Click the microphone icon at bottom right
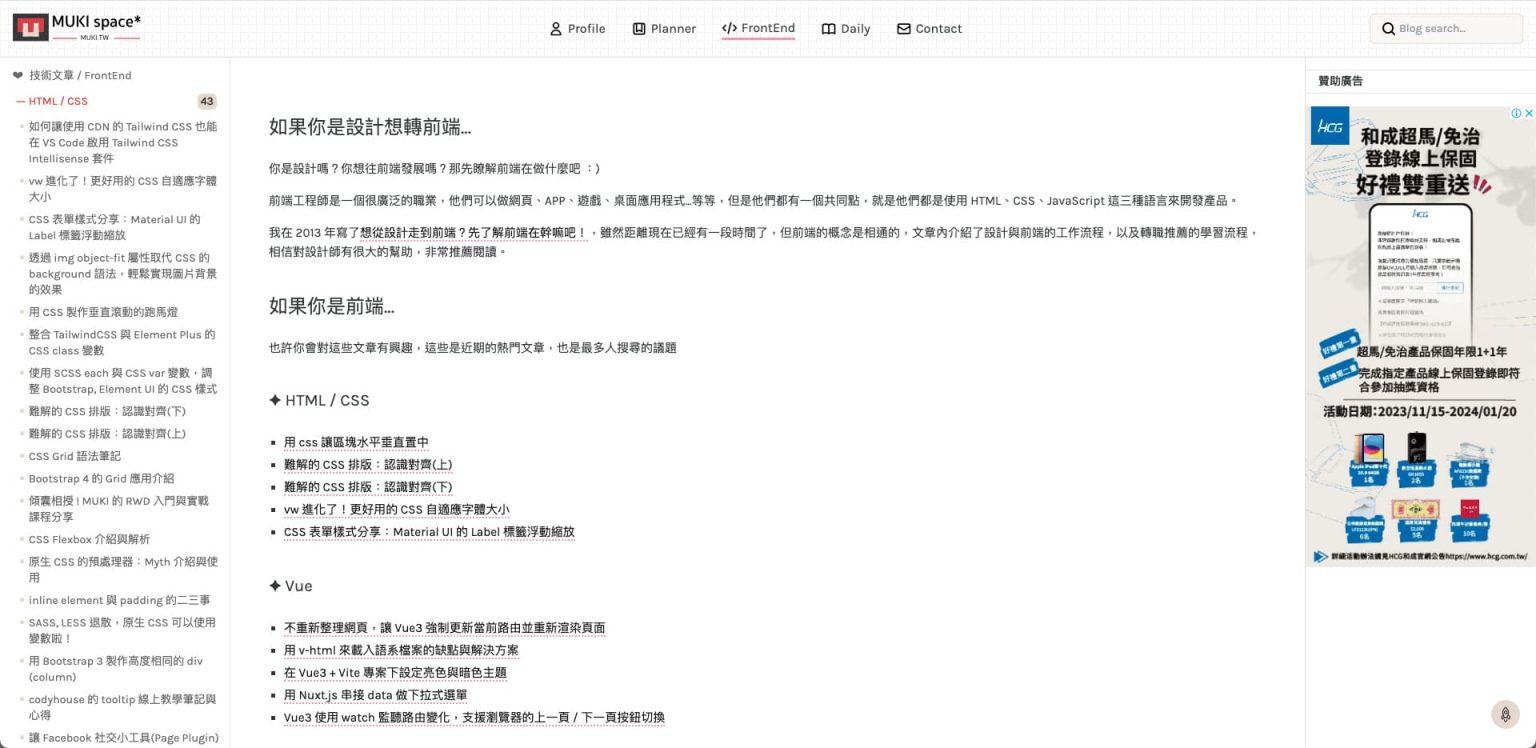 coord(1505,714)
